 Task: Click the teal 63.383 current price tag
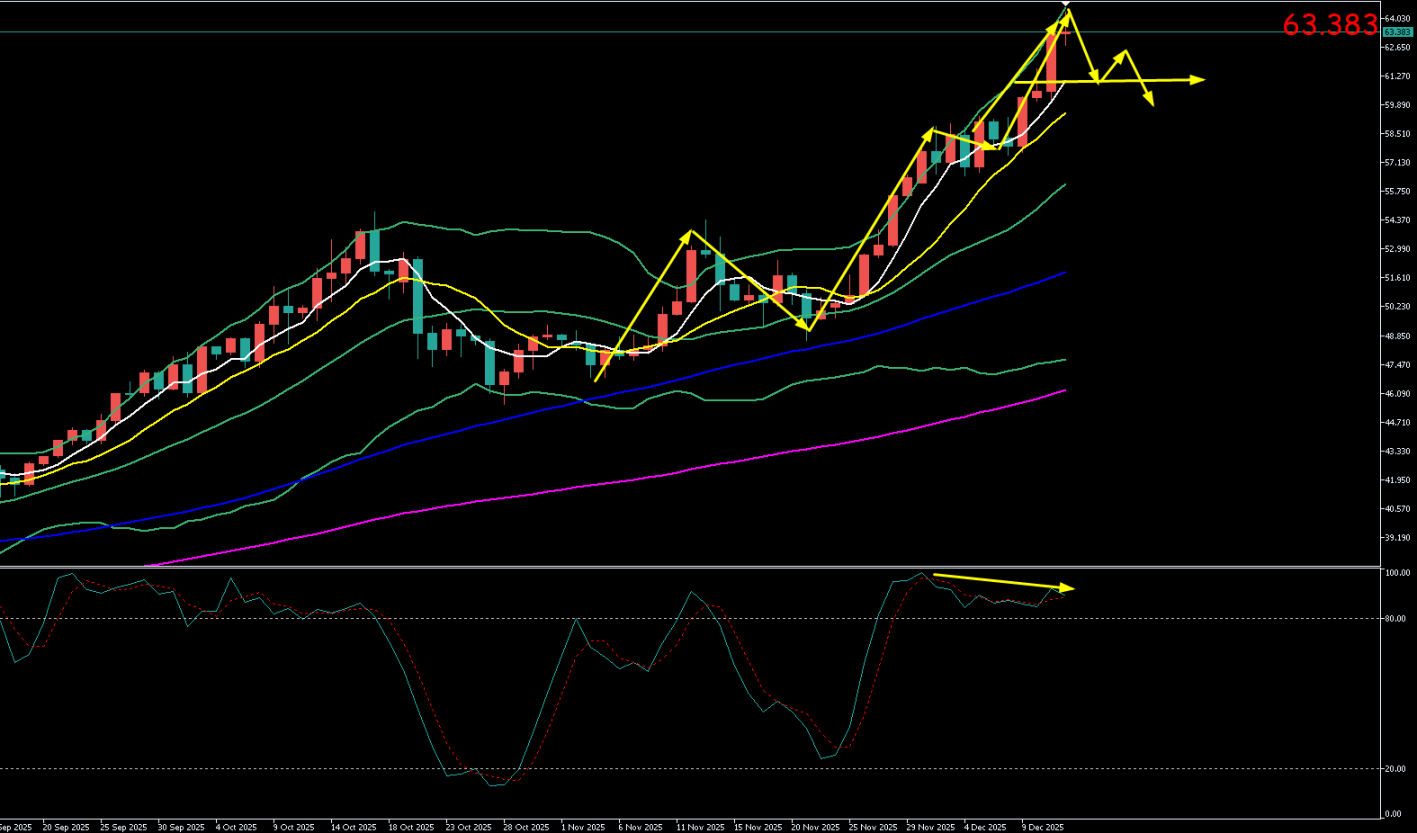(x=1397, y=32)
